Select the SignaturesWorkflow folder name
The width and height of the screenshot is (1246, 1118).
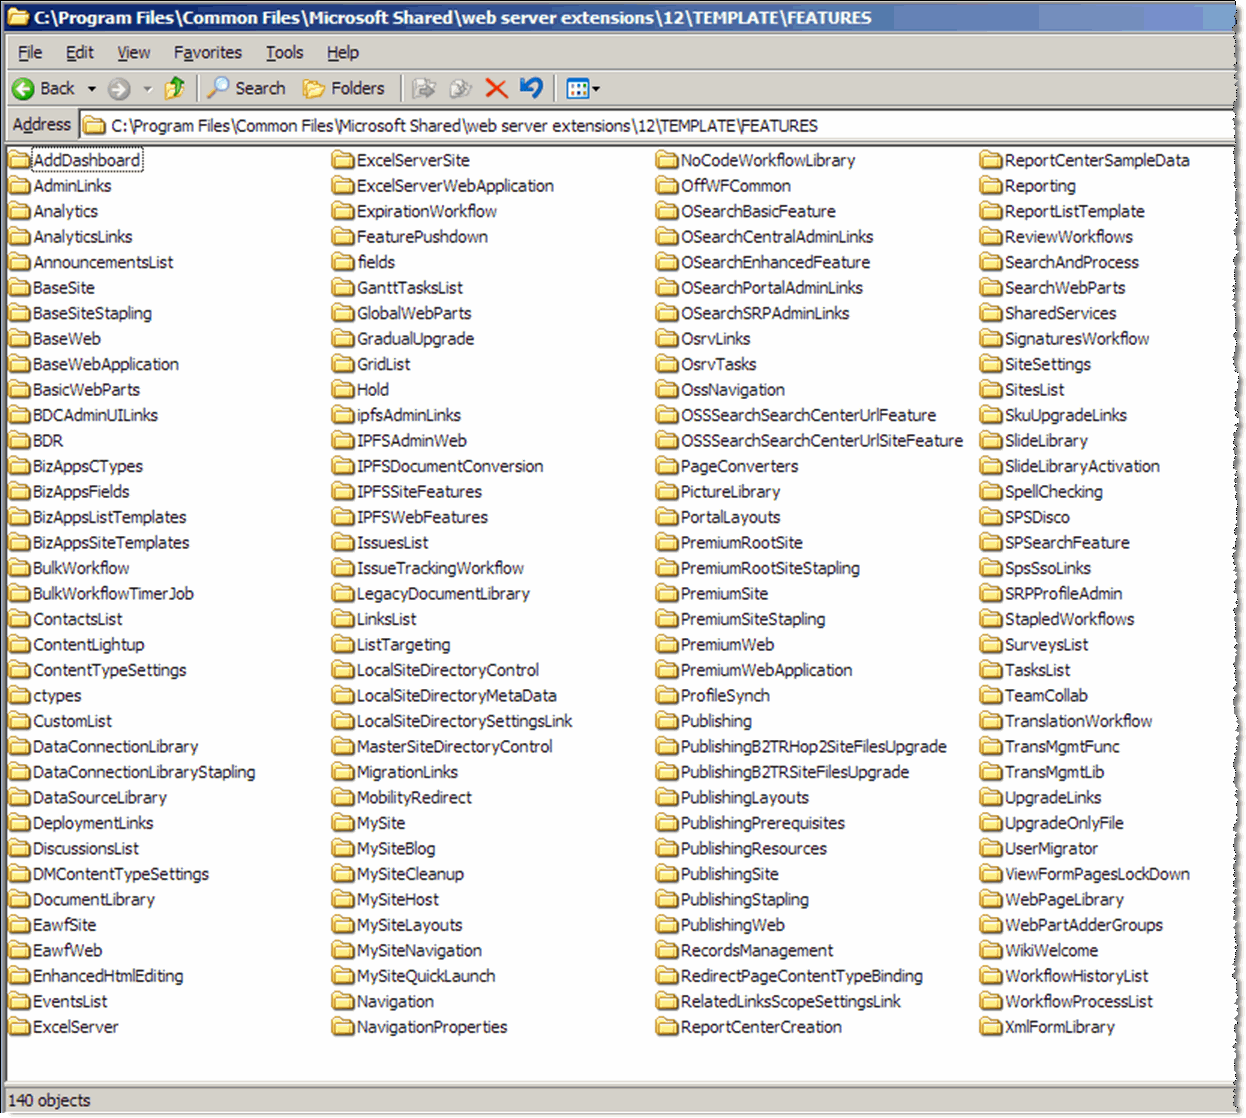(x=1077, y=339)
